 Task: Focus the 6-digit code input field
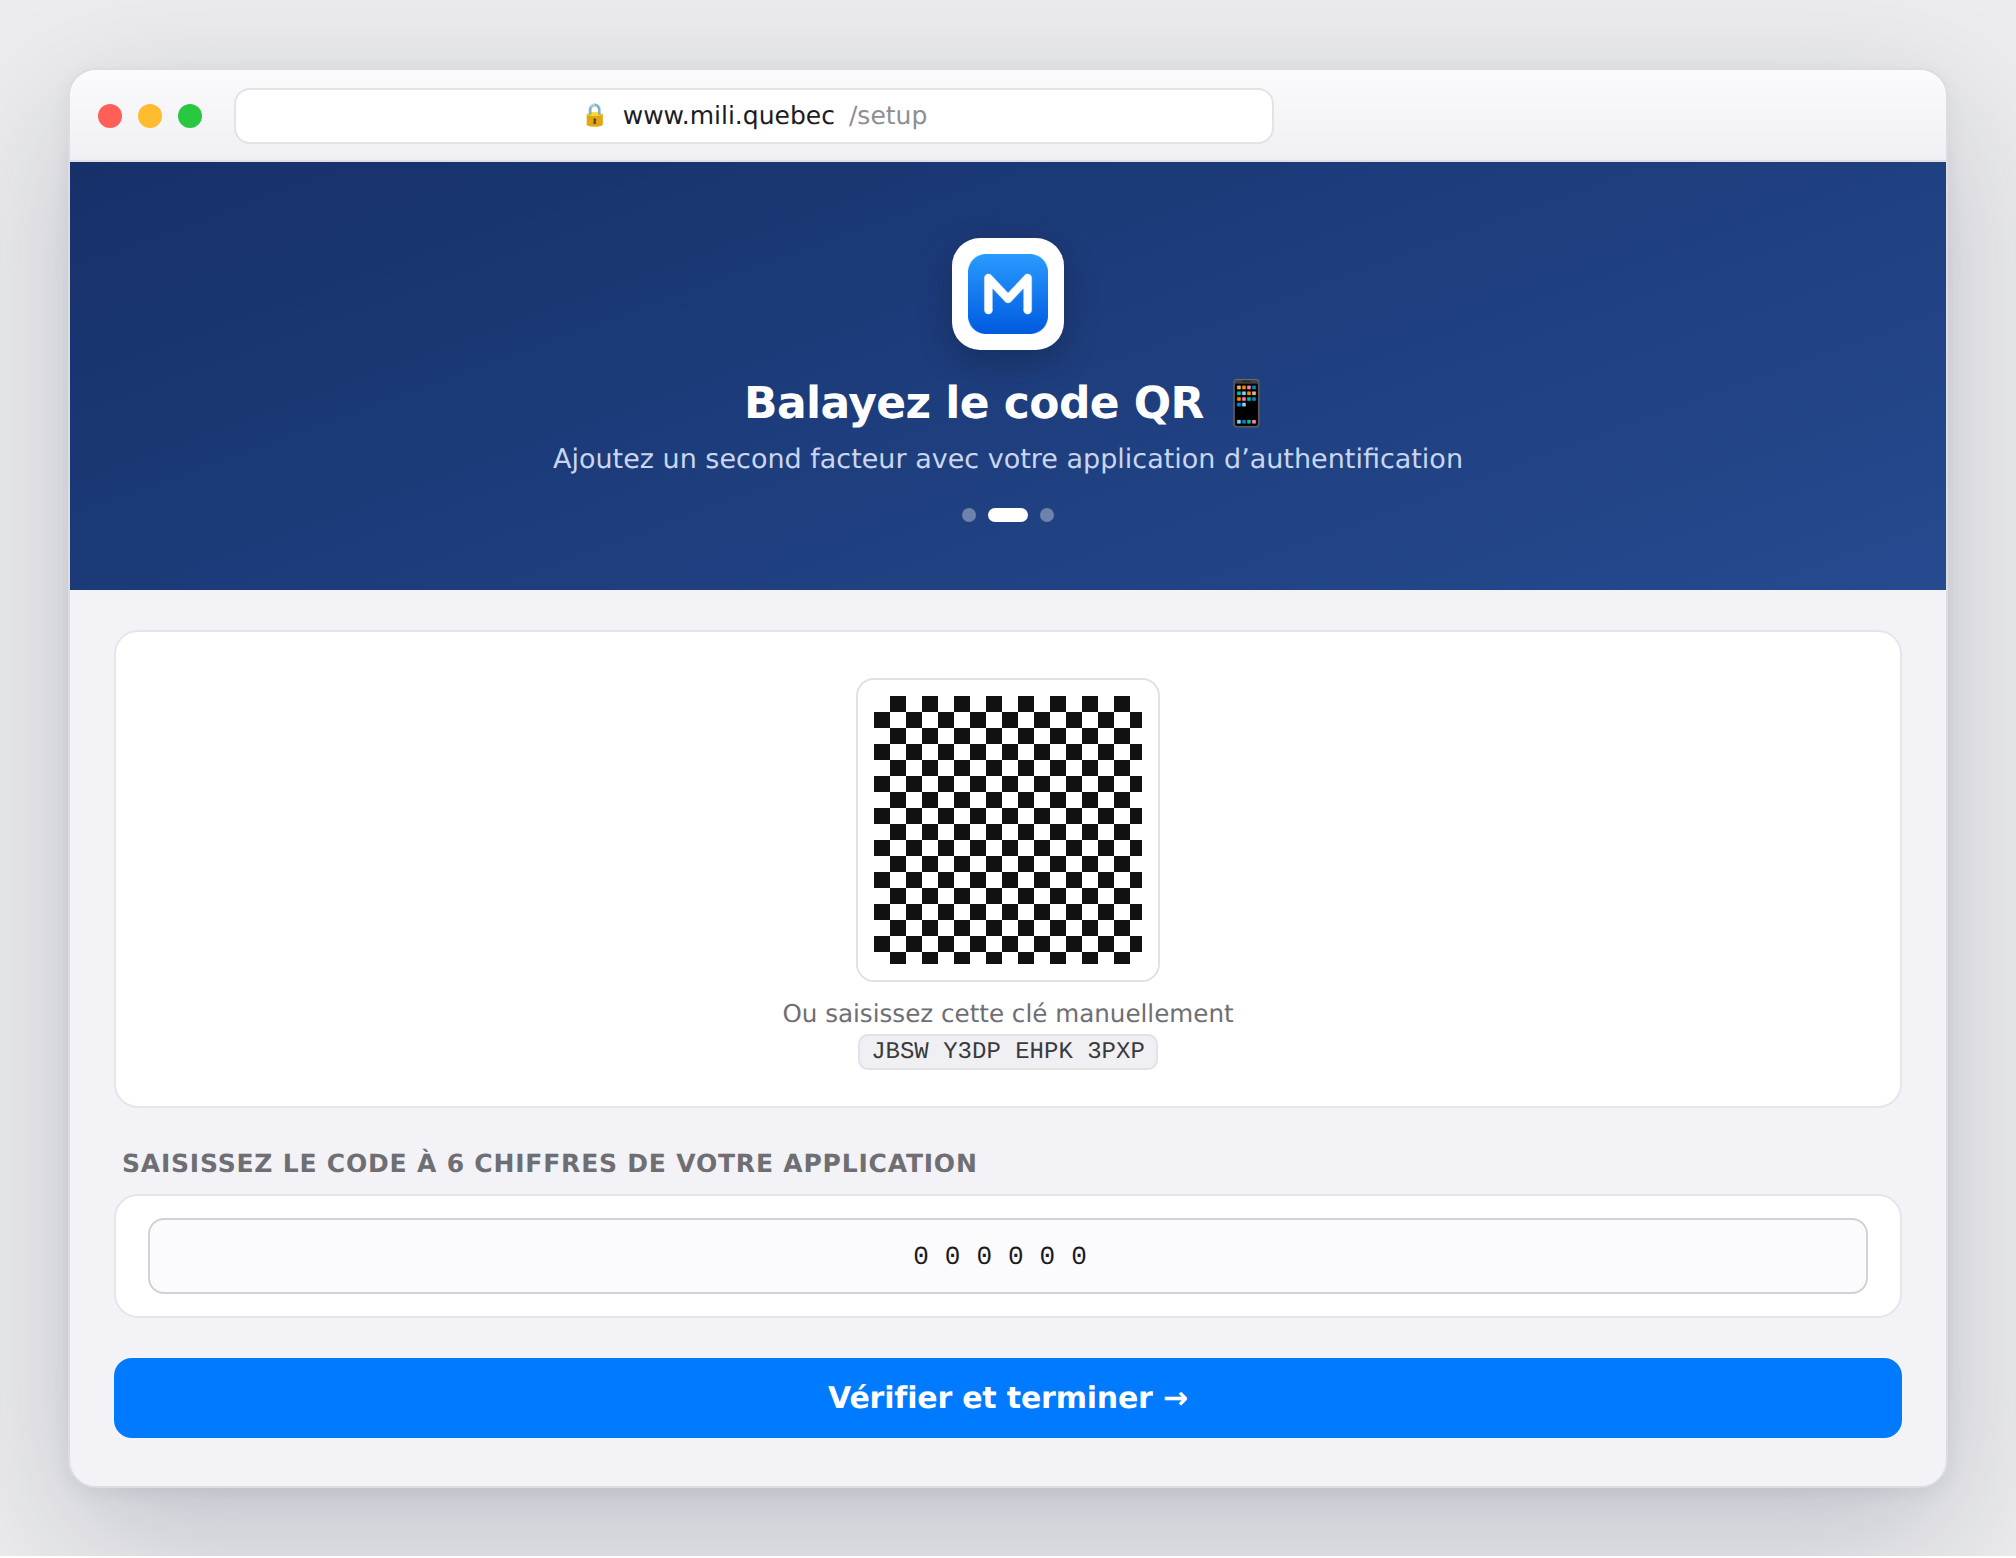1007,1256
